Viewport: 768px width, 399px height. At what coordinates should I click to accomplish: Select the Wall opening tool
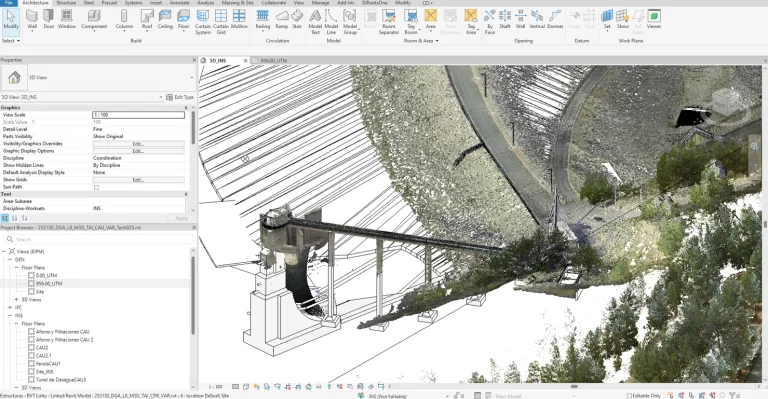[520, 20]
